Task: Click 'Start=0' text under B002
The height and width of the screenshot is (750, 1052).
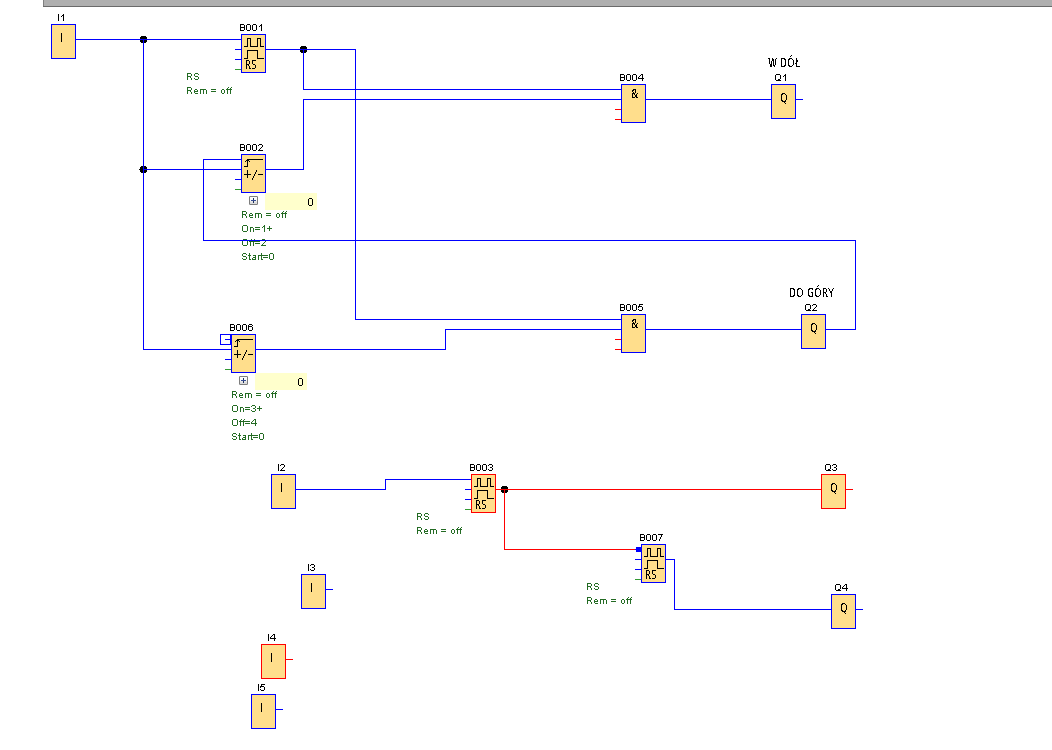Action: pyautogui.click(x=258, y=257)
